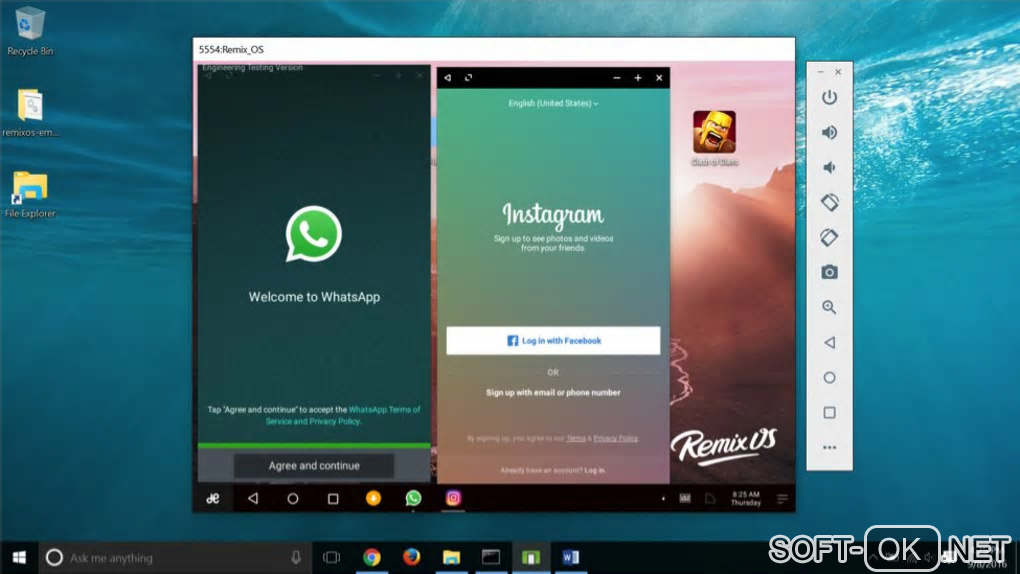Click Remix OS clock showing Thursday
The width and height of the screenshot is (1020, 574).
click(745, 499)
